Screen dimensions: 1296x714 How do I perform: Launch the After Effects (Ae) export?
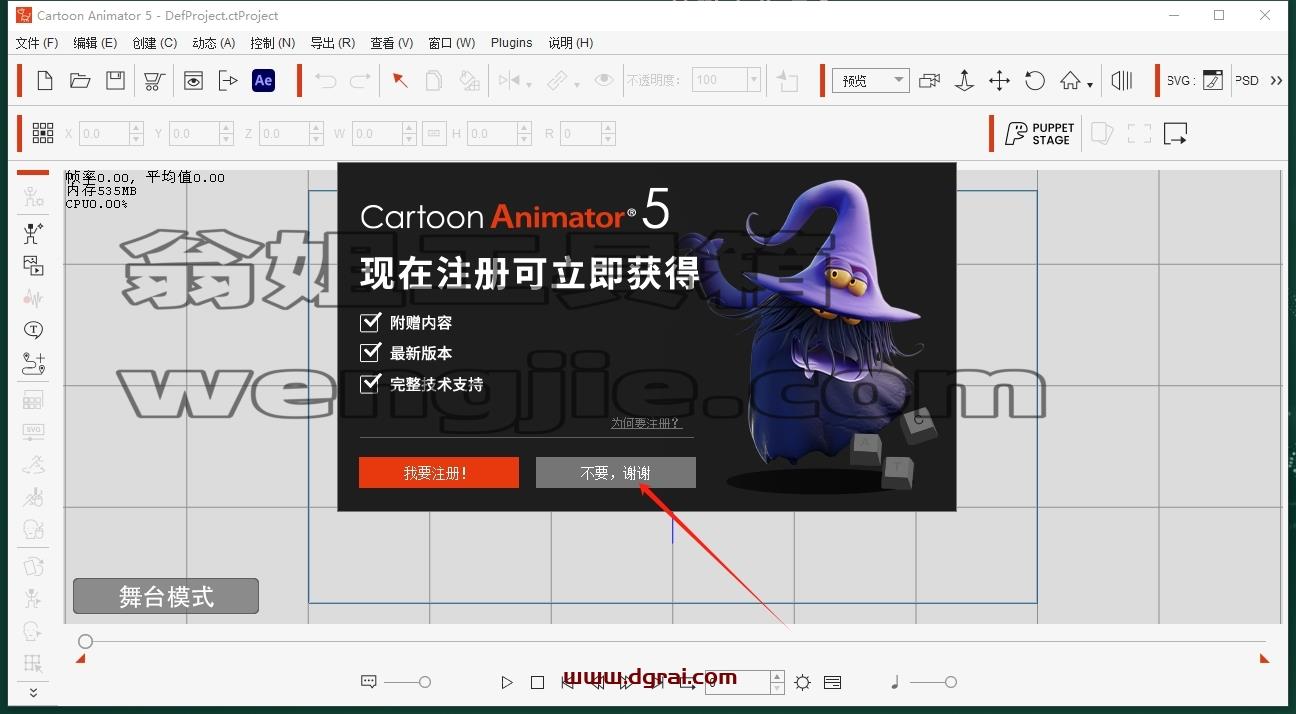263,81
